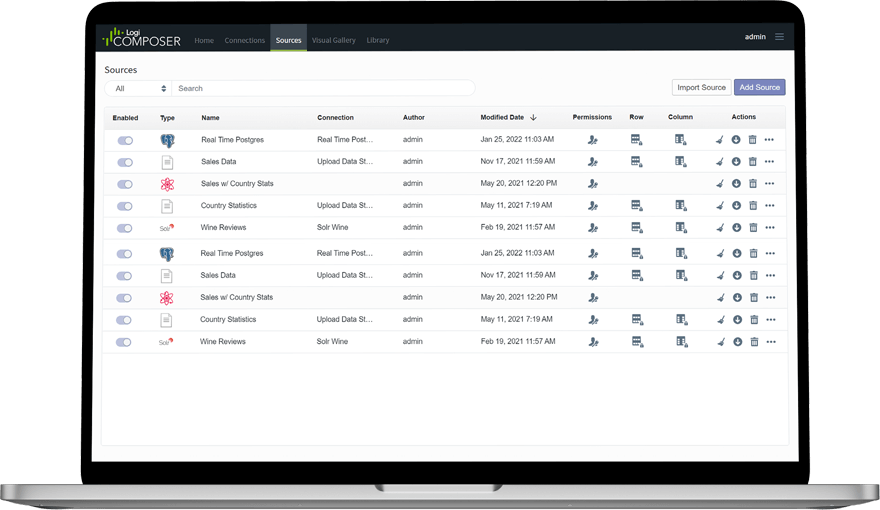Open row security for the topmost Sales Data row
This screenshot has height=510, width=880.
click(x=636, y=161)
